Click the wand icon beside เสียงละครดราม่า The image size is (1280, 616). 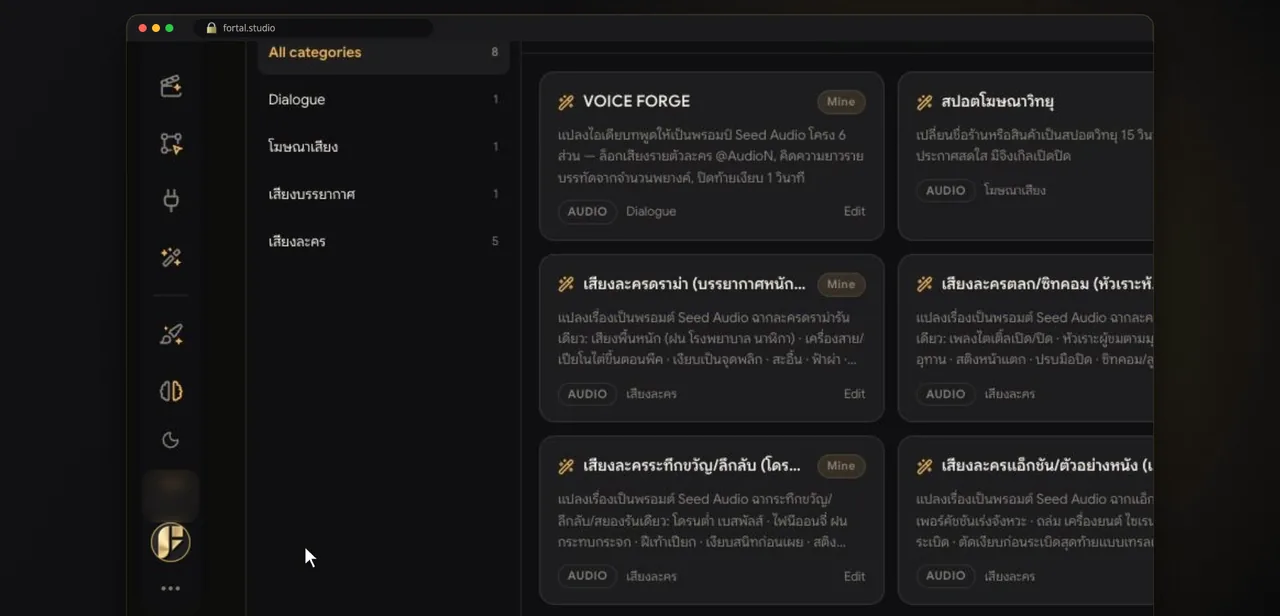[x=566, y=284]
